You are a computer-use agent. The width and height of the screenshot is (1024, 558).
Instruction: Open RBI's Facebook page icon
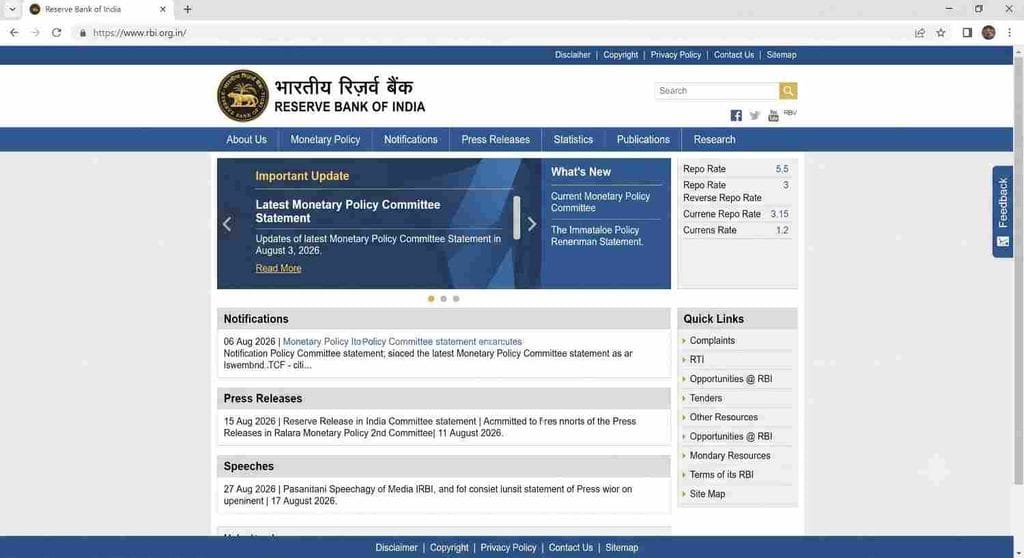736,116
